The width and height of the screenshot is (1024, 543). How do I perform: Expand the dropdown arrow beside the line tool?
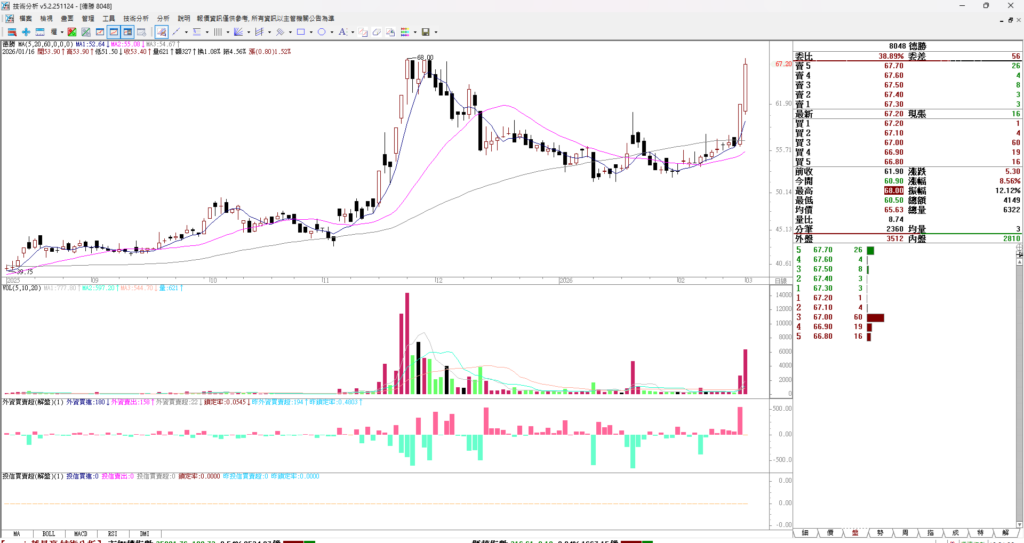187,32
